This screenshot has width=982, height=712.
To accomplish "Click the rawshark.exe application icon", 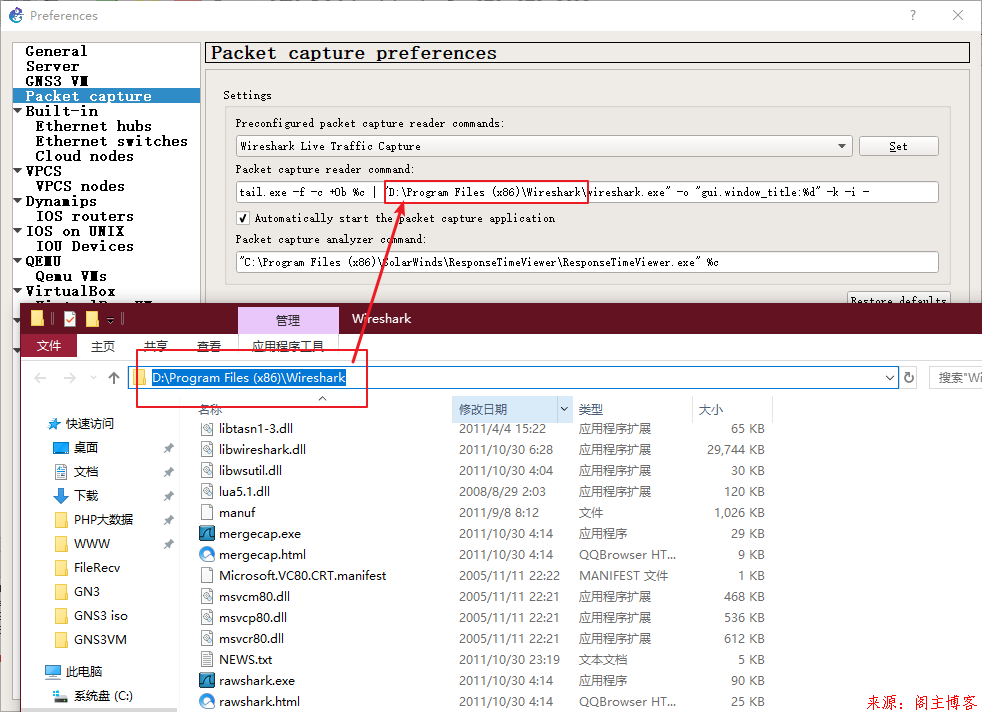I will coord(207,680).
